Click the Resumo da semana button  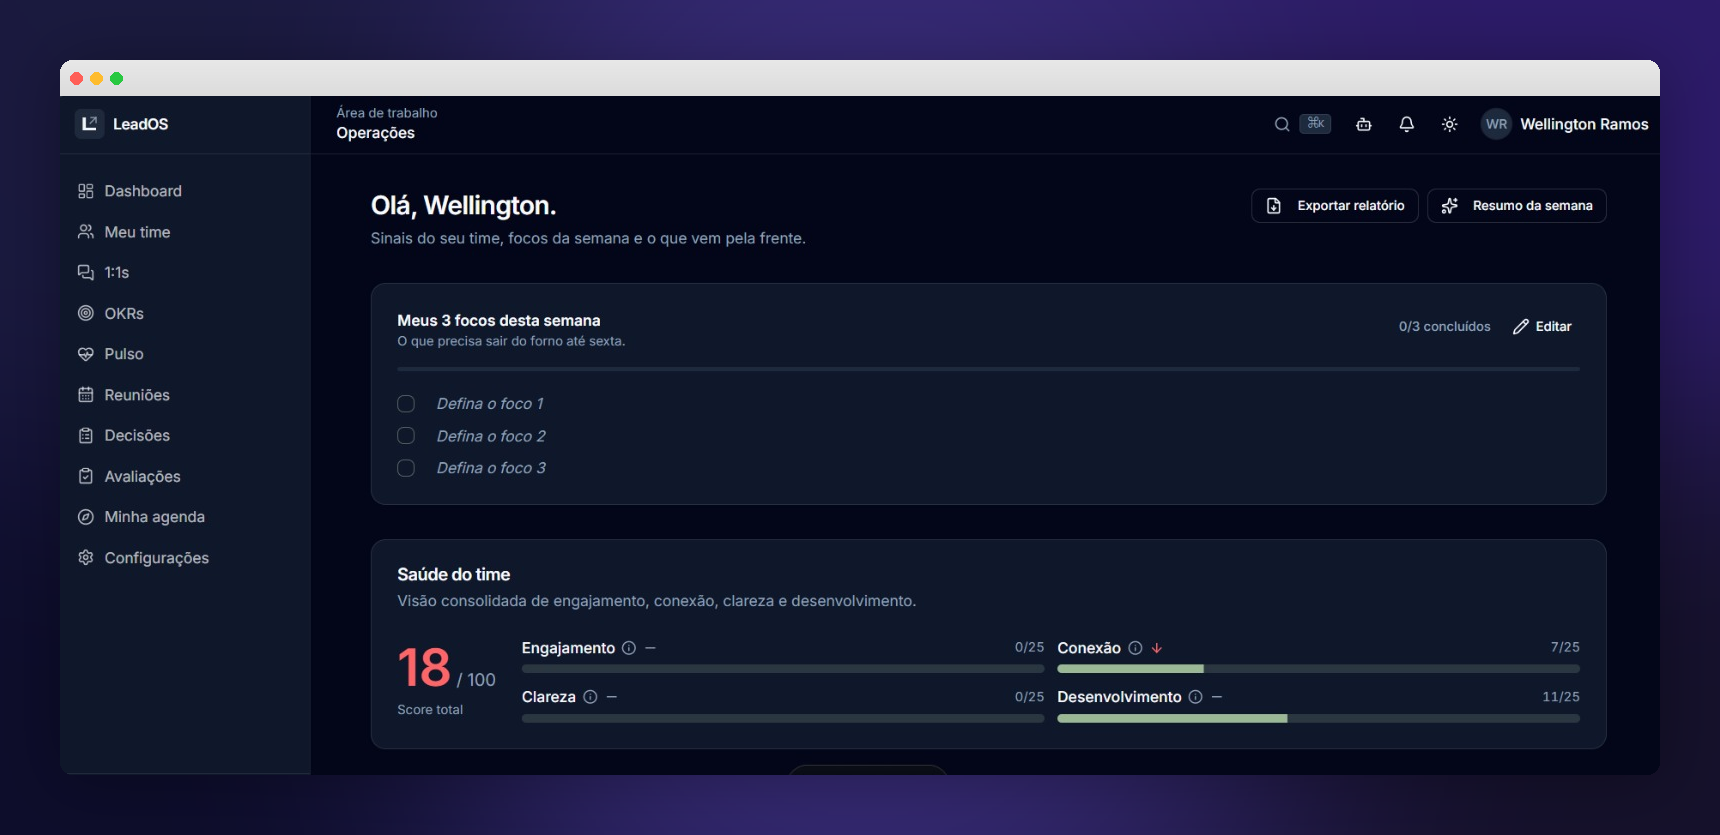1517,206
